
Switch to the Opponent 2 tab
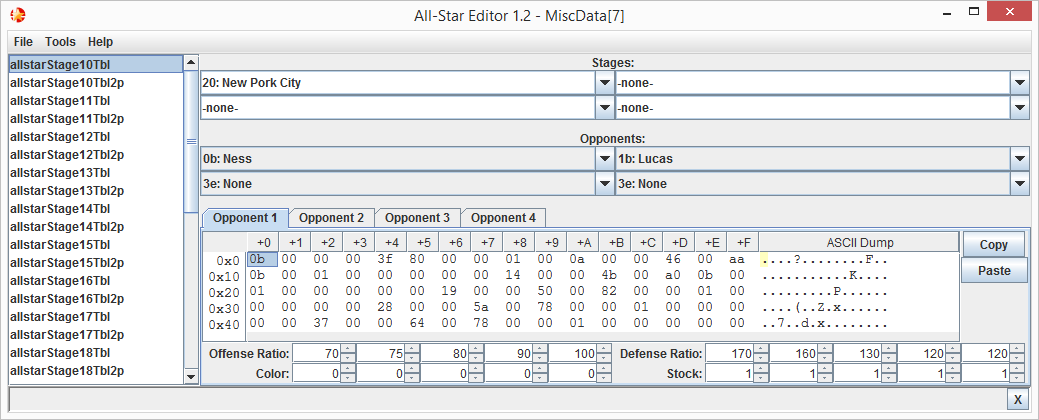tap(332, 218)
